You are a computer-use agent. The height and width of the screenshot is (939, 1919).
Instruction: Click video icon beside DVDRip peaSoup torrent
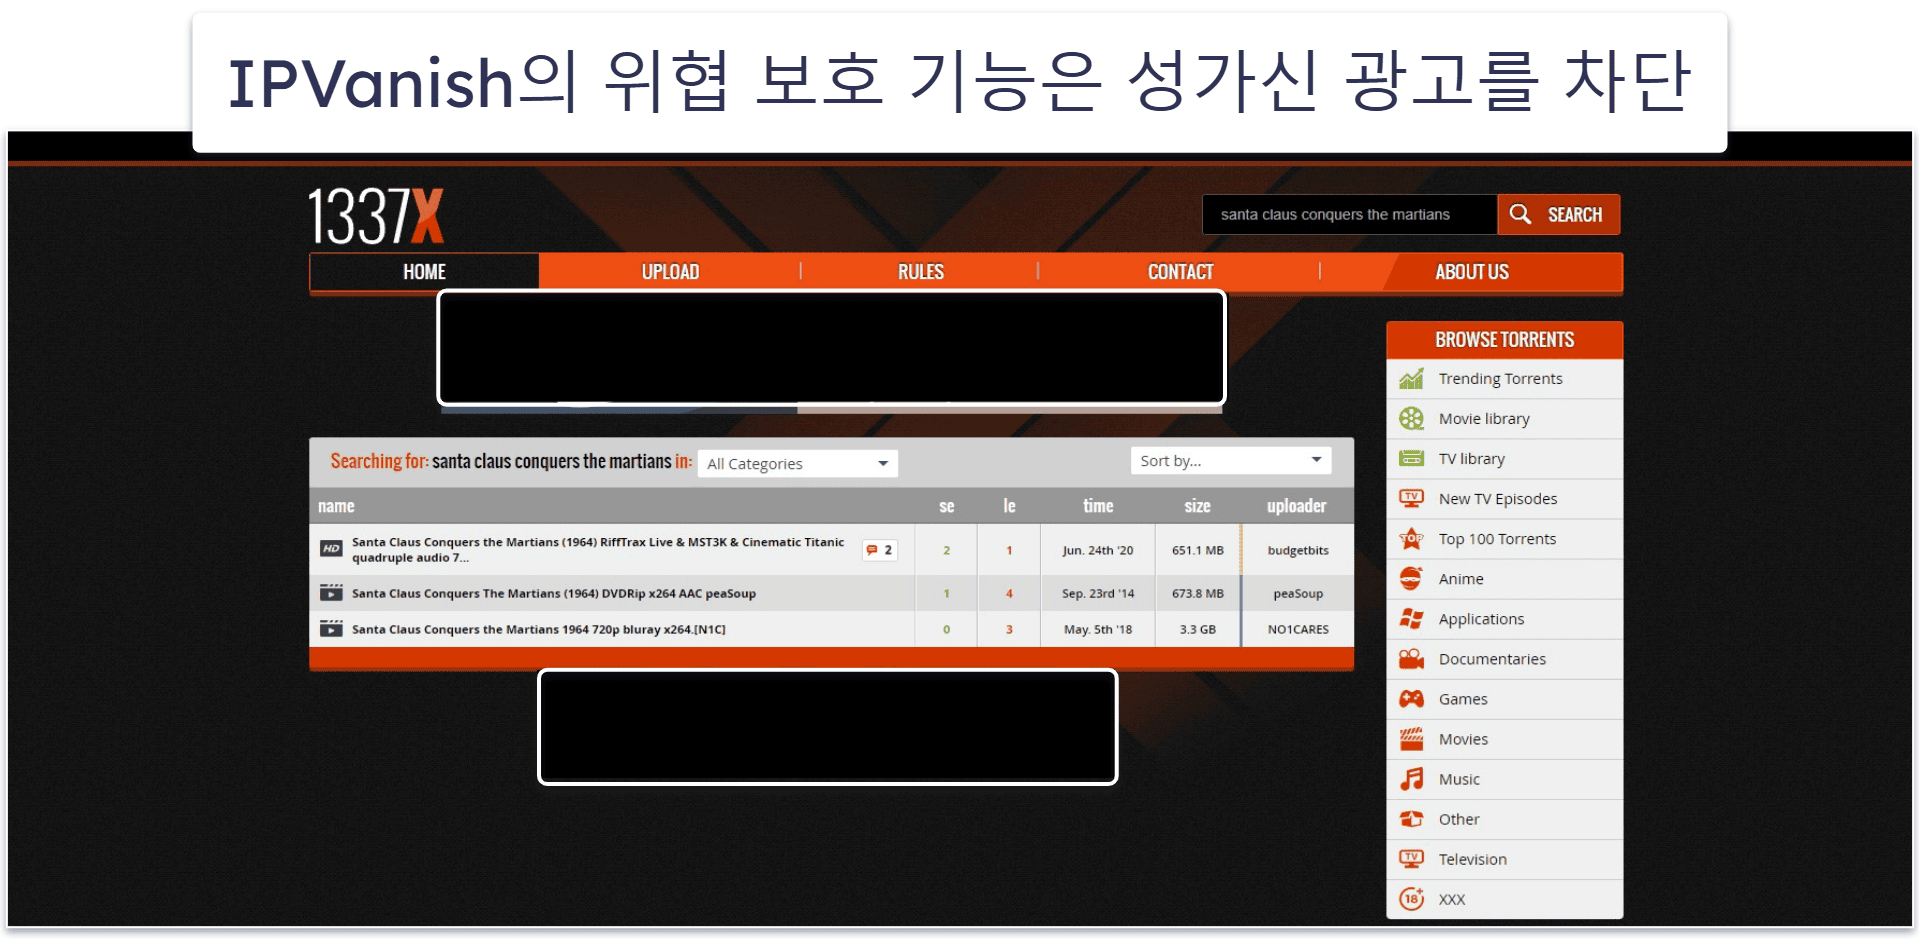(x=331, y=593)
